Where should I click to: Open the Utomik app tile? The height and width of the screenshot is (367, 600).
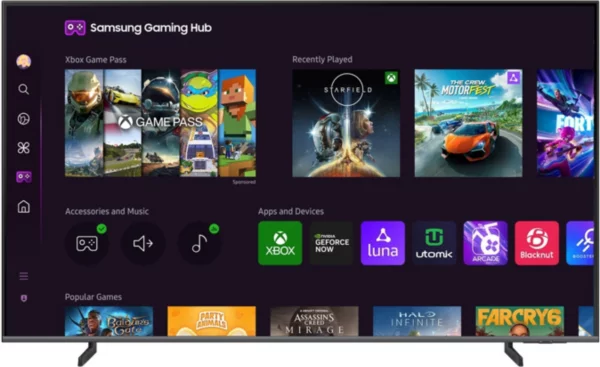[434, 243]
